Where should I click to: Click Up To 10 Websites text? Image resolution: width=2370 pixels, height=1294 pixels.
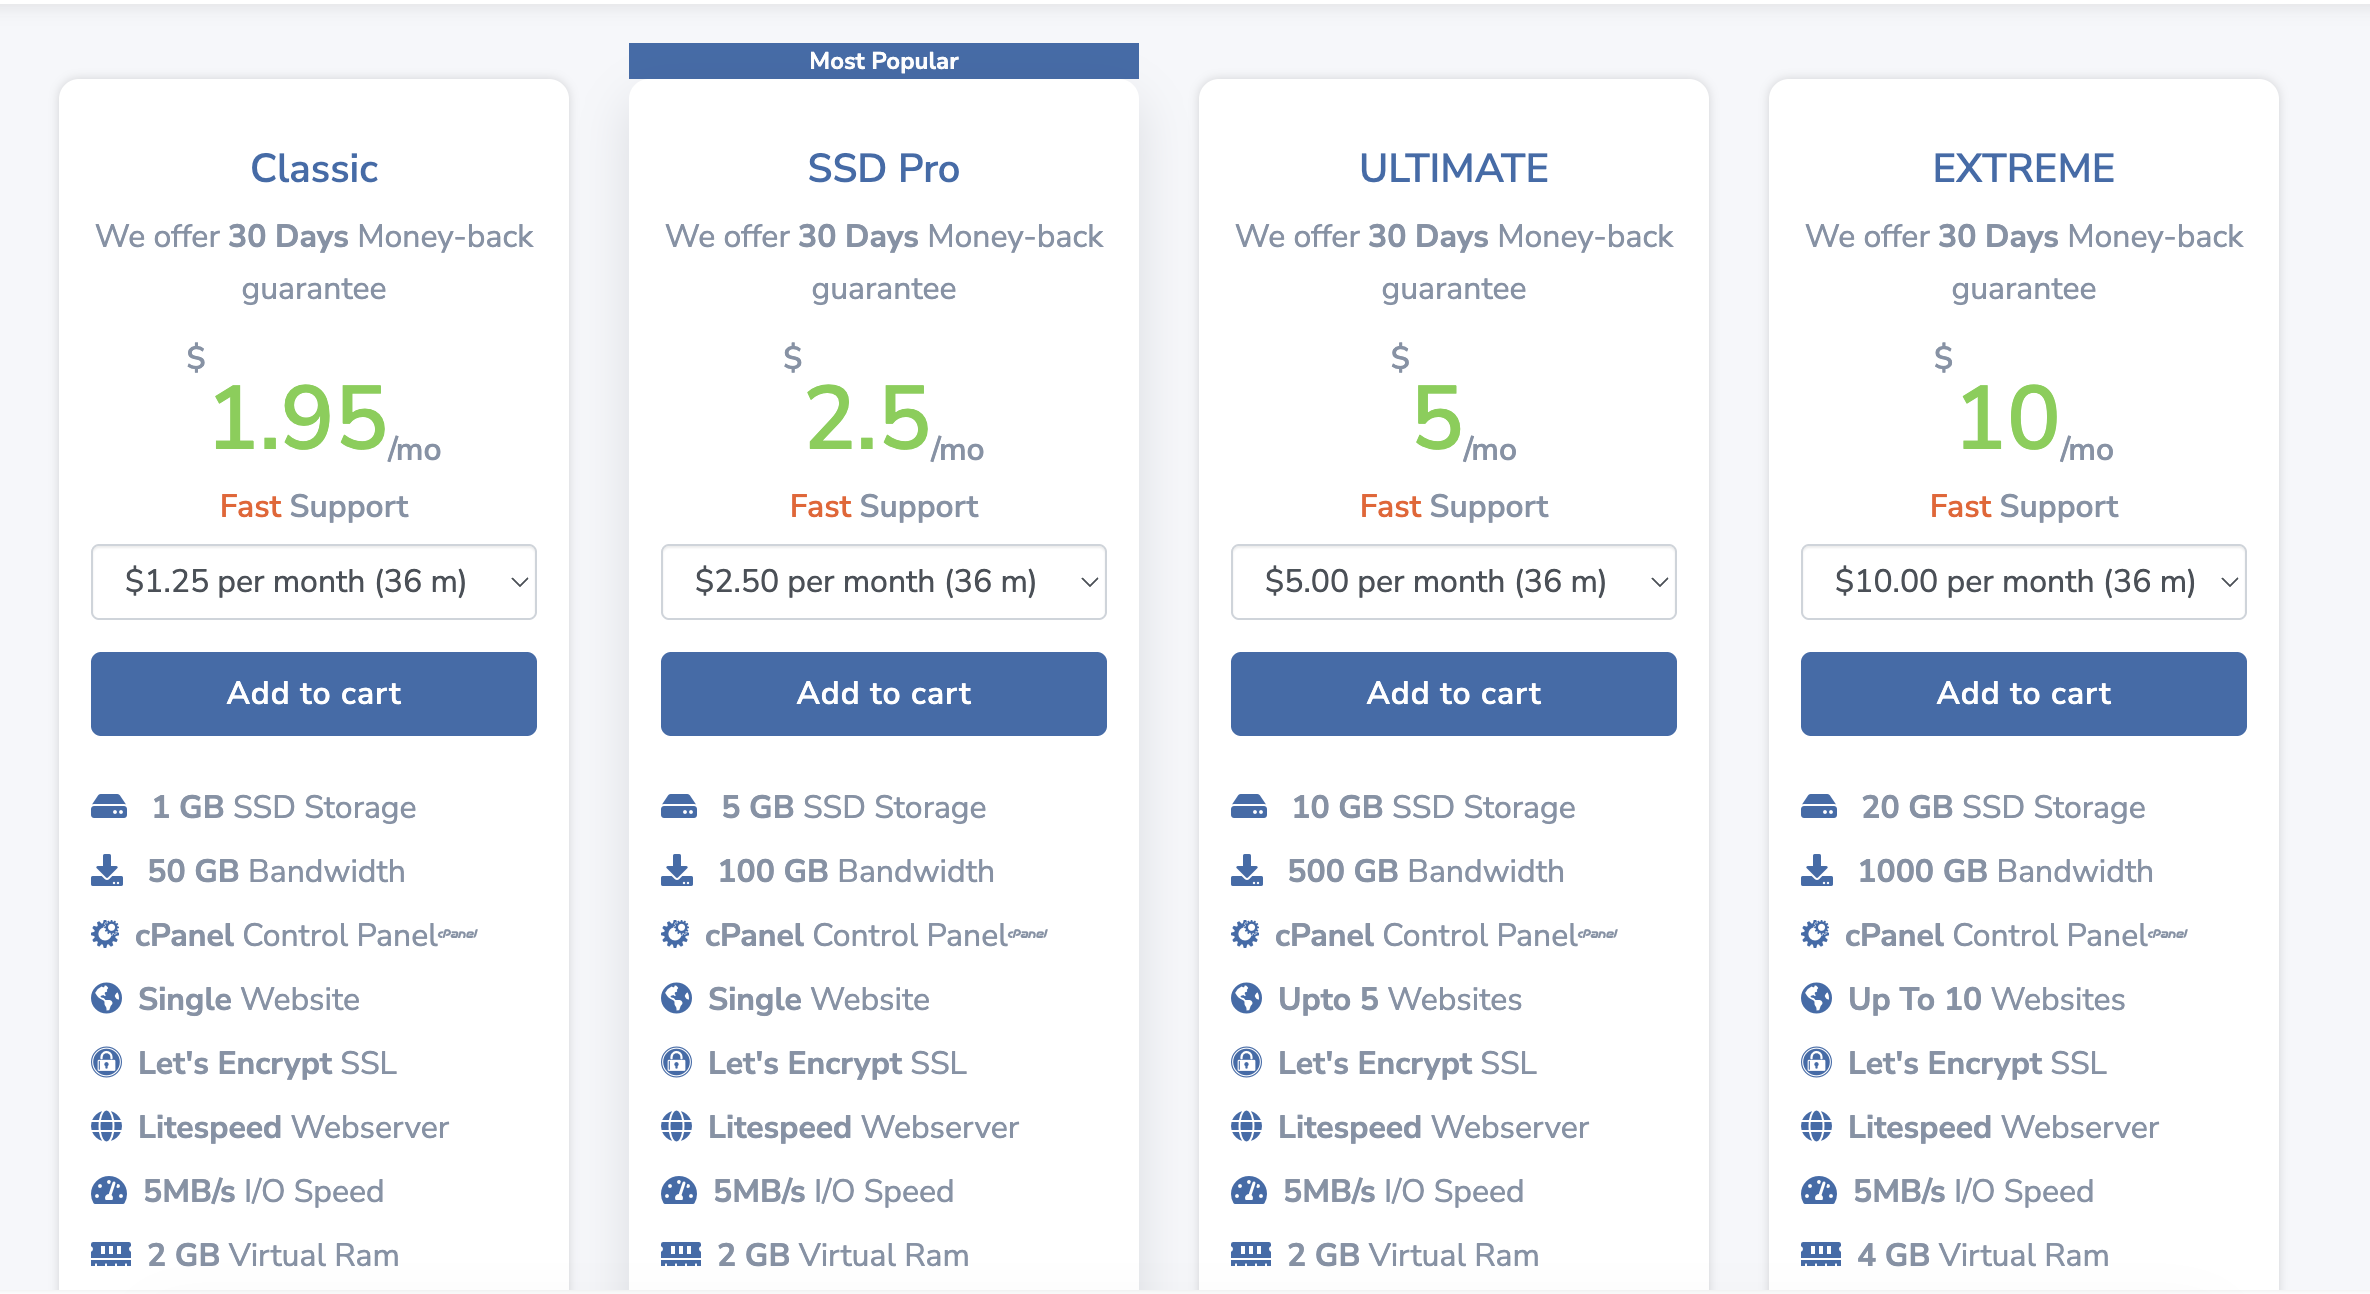[x=1986, y=999]
